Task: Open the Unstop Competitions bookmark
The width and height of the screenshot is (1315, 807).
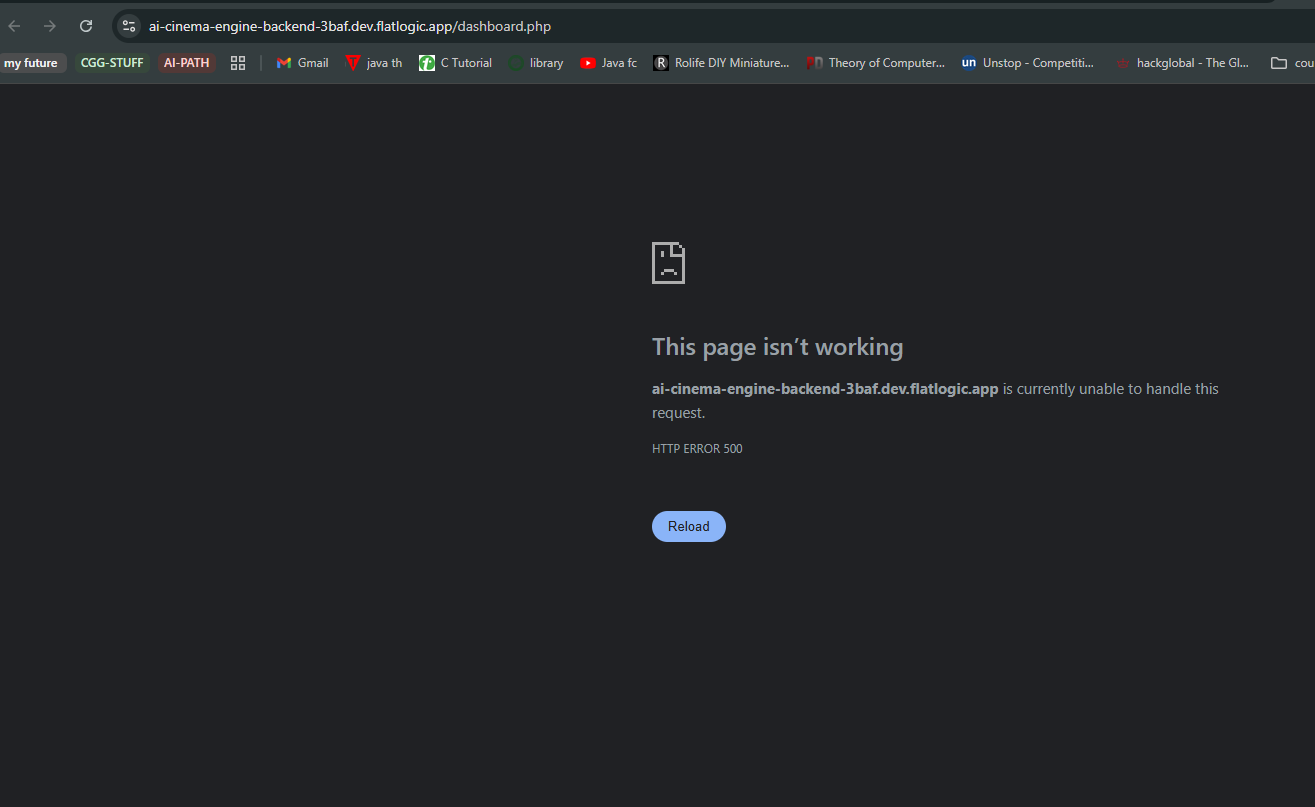Action: click(x=1027, y=63)
